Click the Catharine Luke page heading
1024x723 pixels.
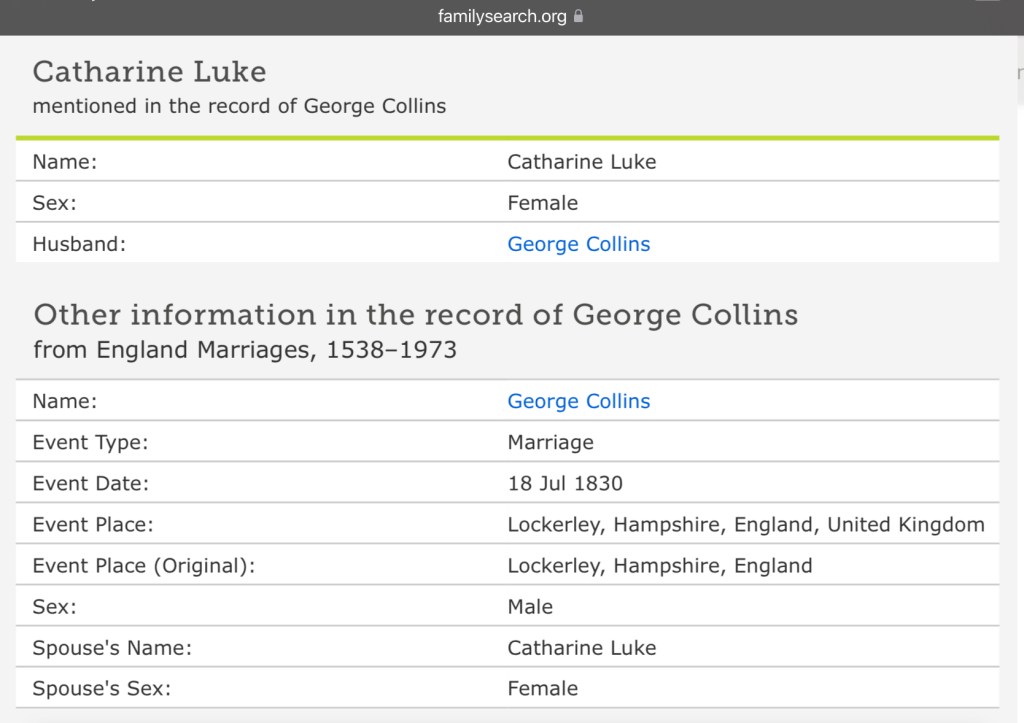pos(149,72)
